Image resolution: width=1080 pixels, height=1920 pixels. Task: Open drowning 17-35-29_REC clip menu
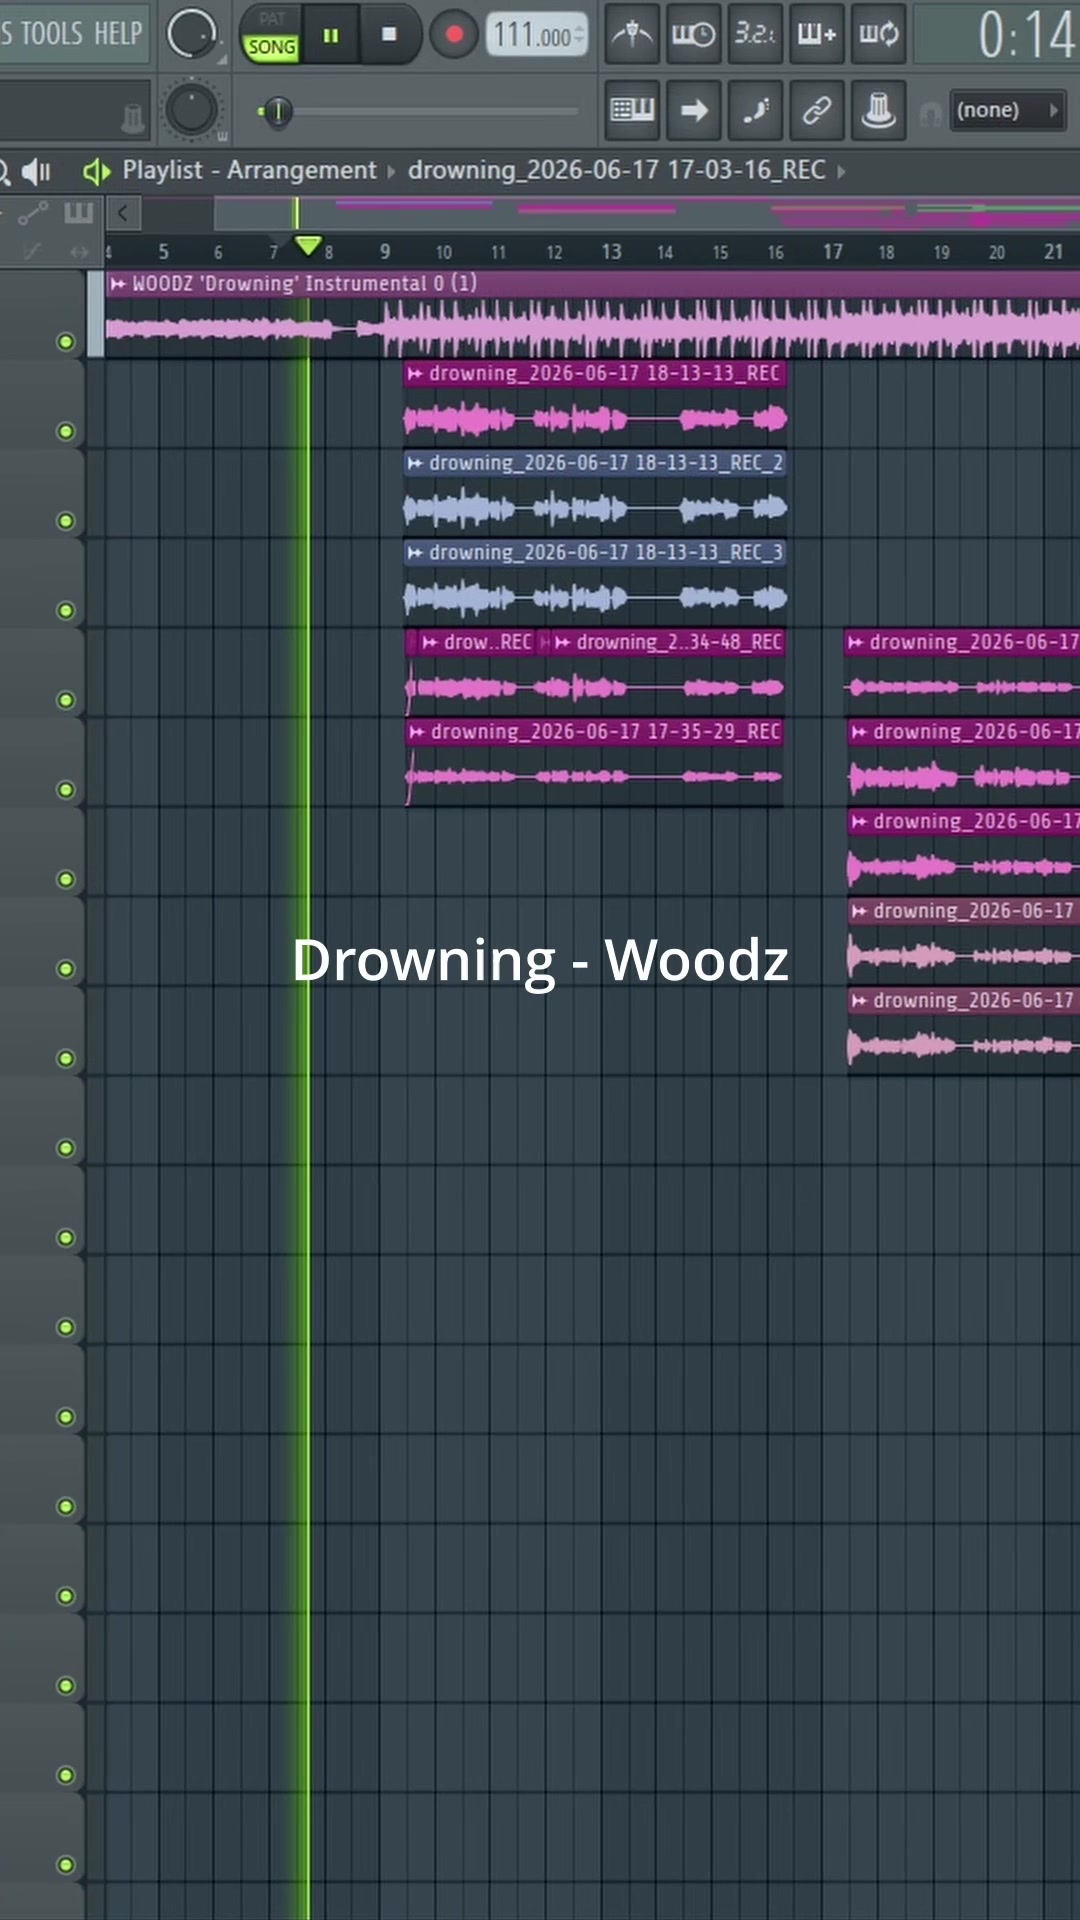coord(417,732)
